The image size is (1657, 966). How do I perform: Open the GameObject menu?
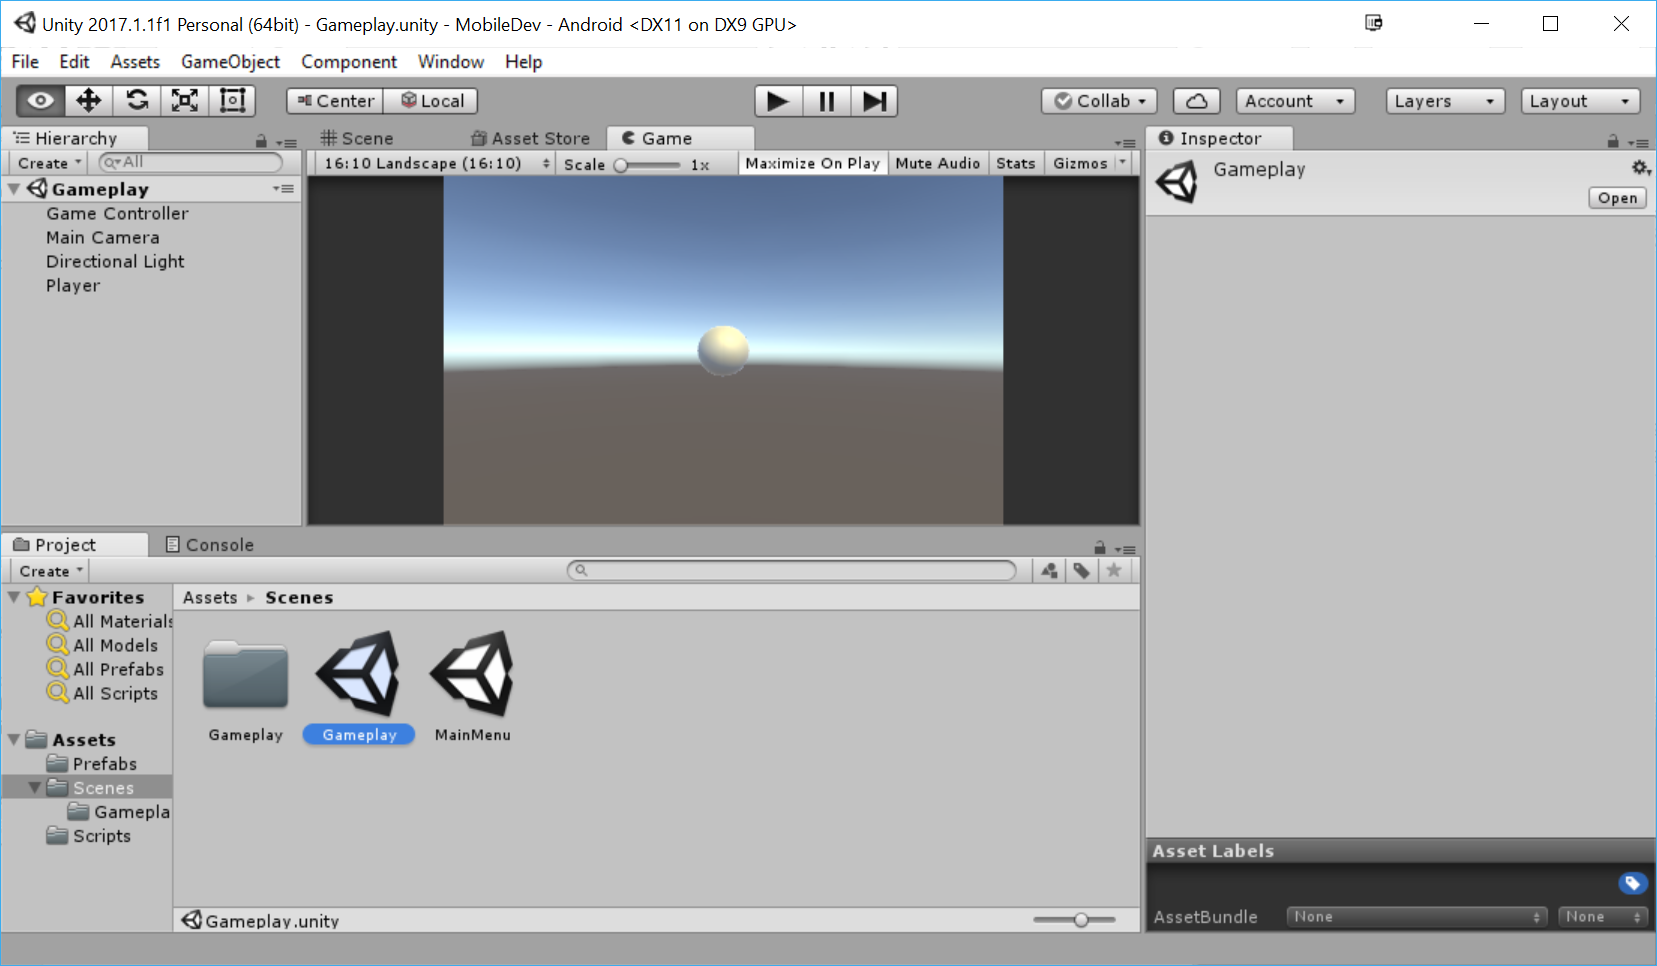pyautogui.click(x=230, y=62)
